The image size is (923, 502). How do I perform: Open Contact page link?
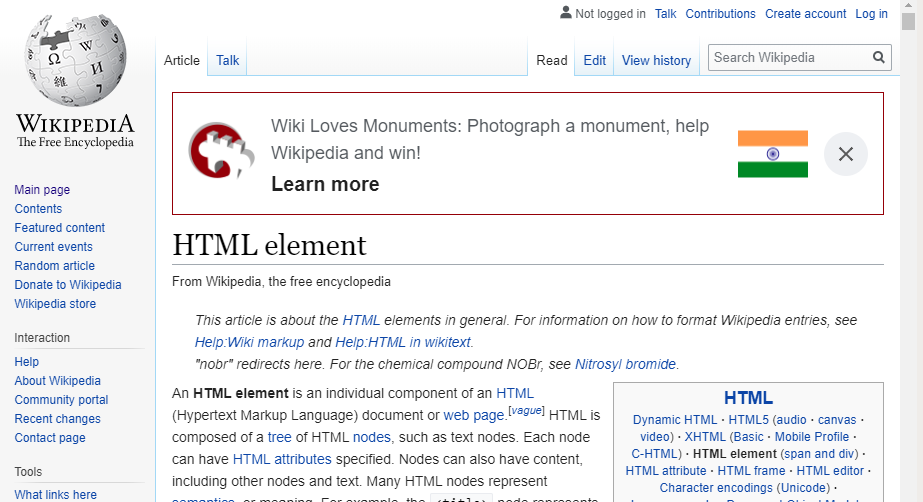point(49,438)
